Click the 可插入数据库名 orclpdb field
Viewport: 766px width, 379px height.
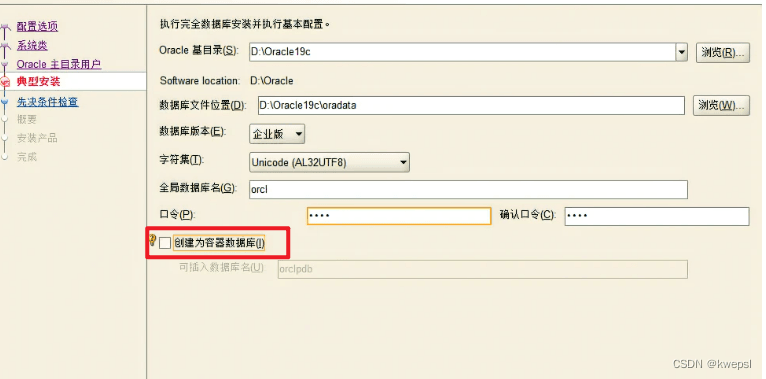tap(483, 269)
